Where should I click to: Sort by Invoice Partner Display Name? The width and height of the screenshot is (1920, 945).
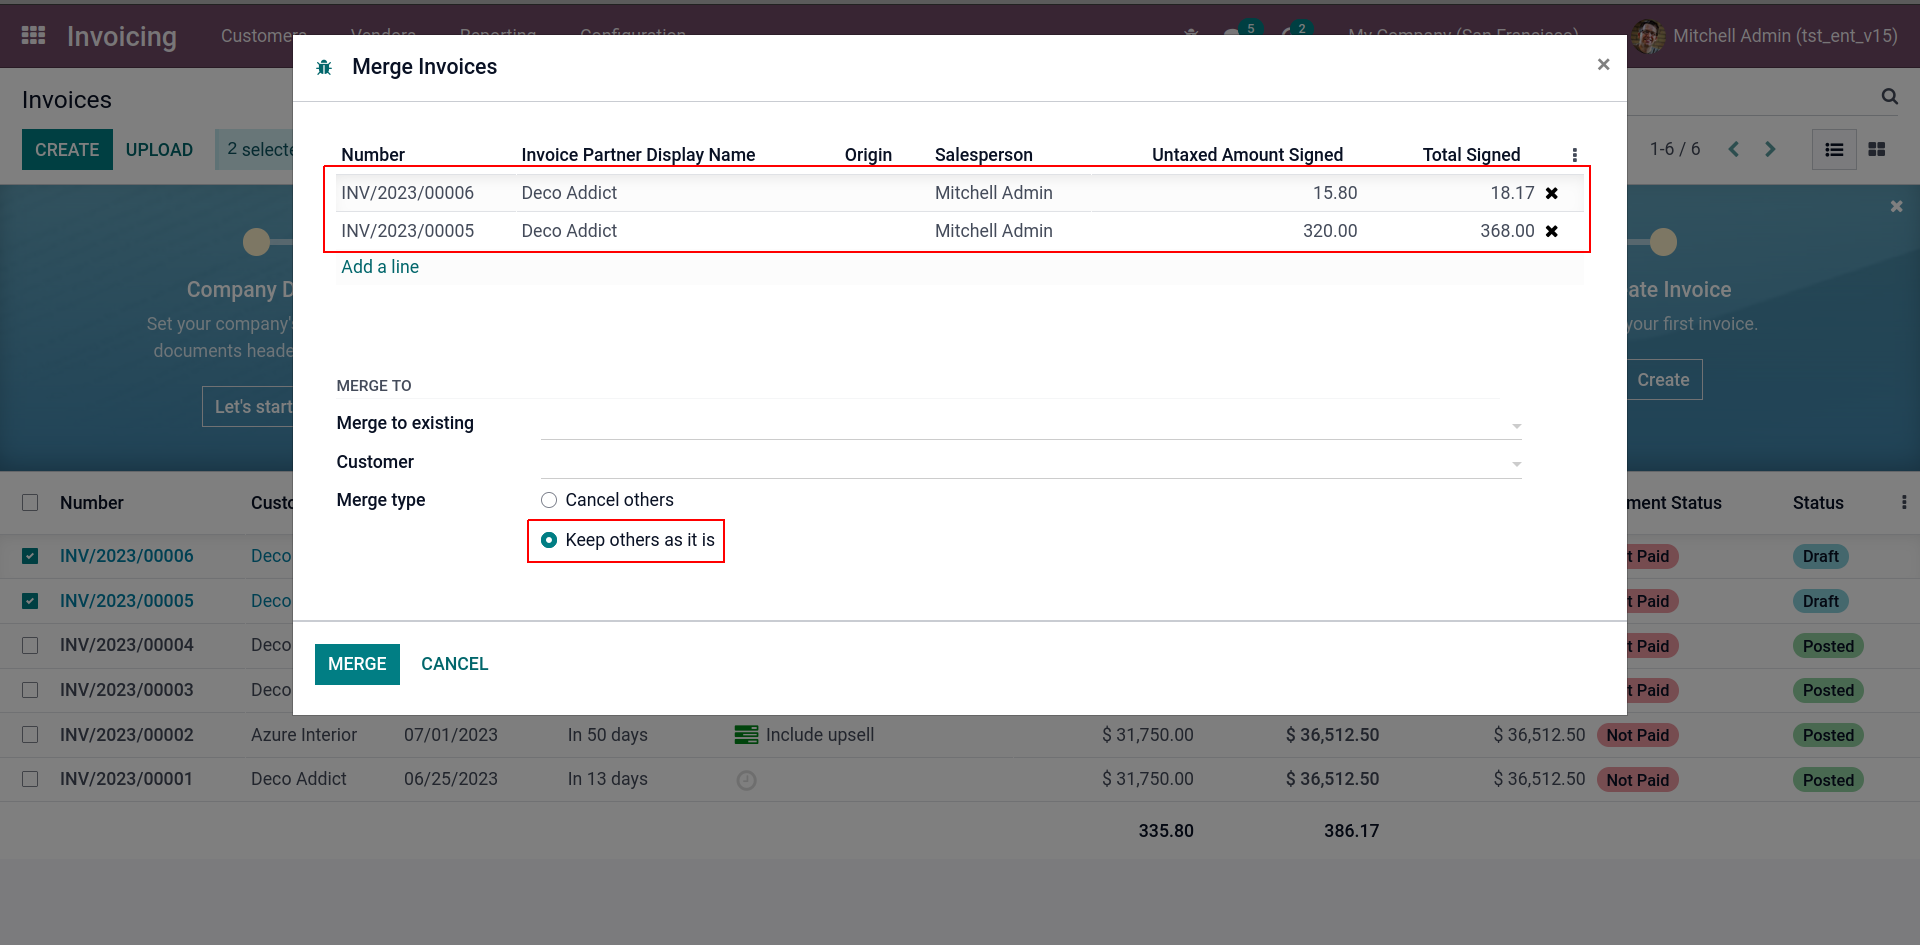point(638,155)
